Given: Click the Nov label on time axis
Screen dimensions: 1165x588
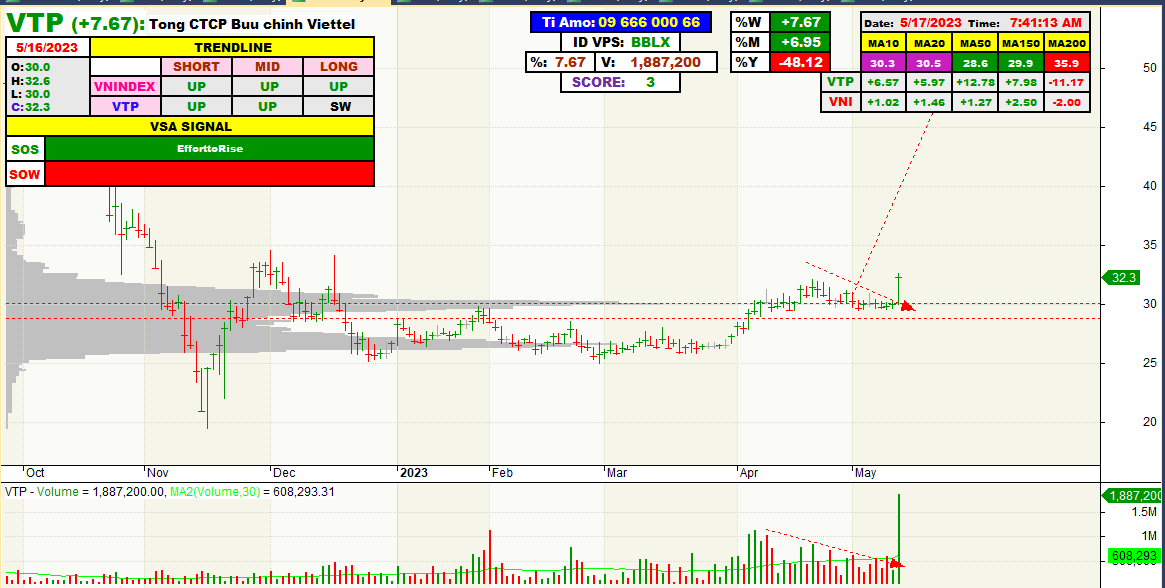Looking at the screenshot, I should click(158, 473).
